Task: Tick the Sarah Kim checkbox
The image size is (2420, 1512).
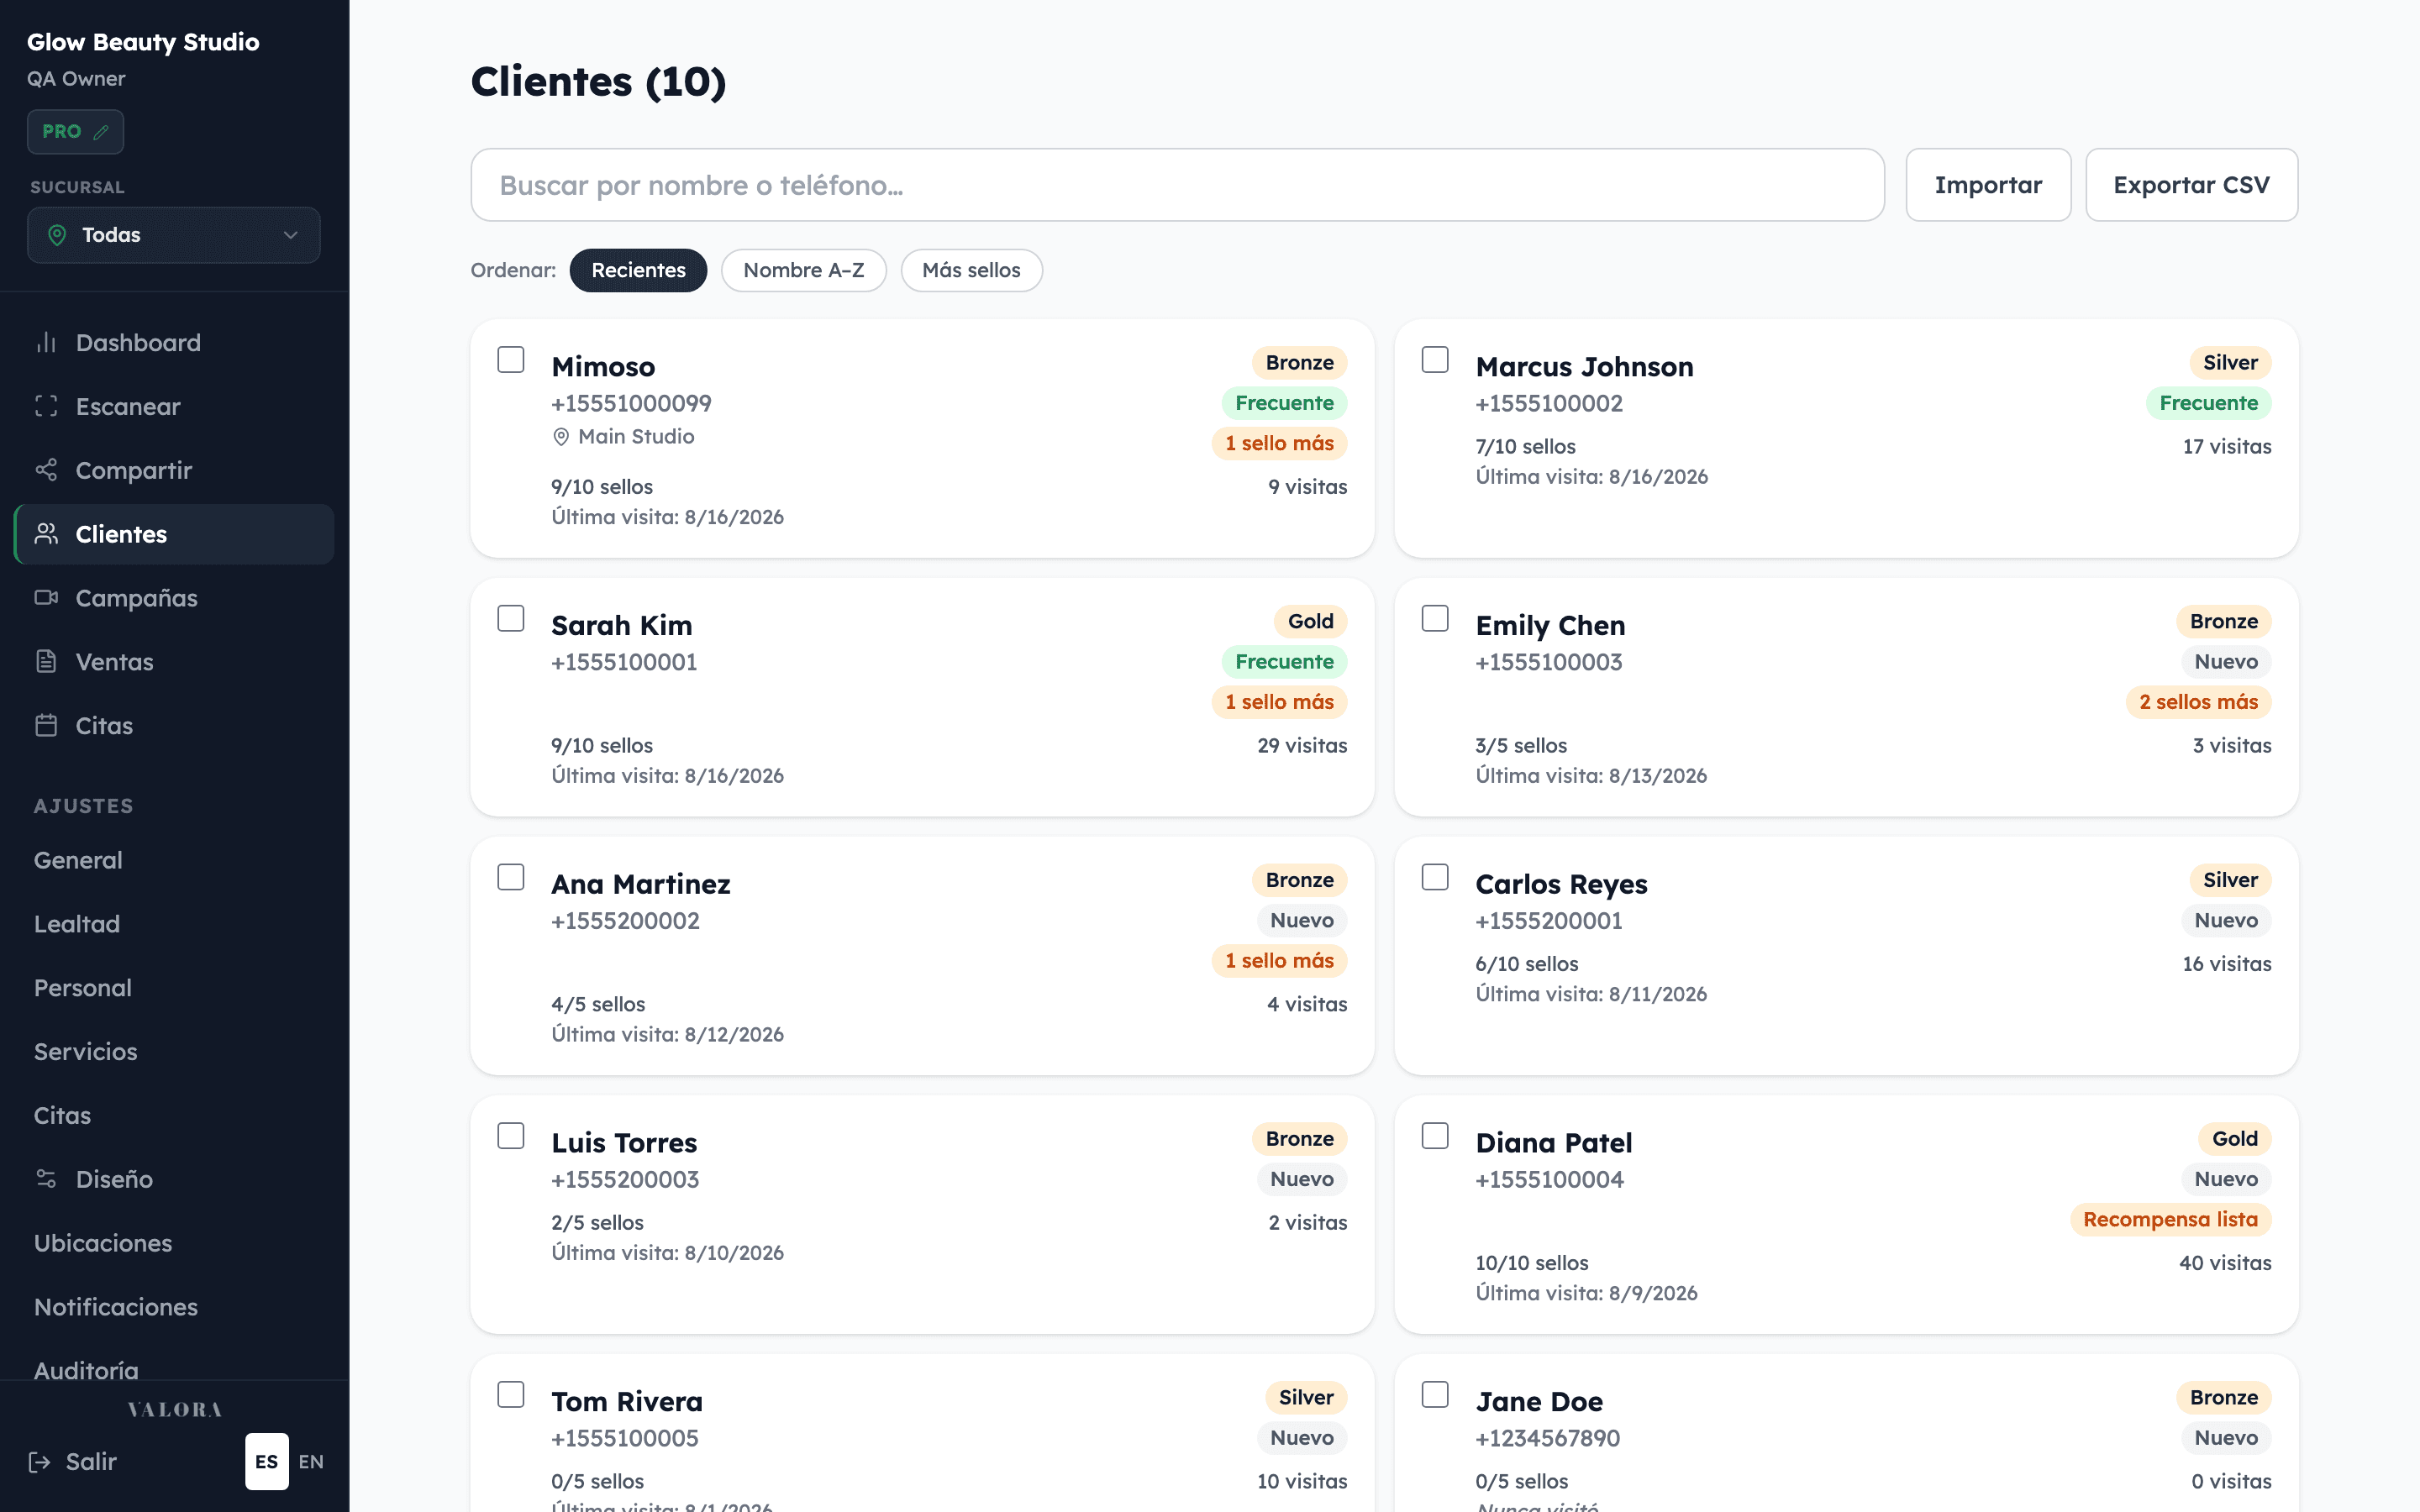Action: point(511,619)
